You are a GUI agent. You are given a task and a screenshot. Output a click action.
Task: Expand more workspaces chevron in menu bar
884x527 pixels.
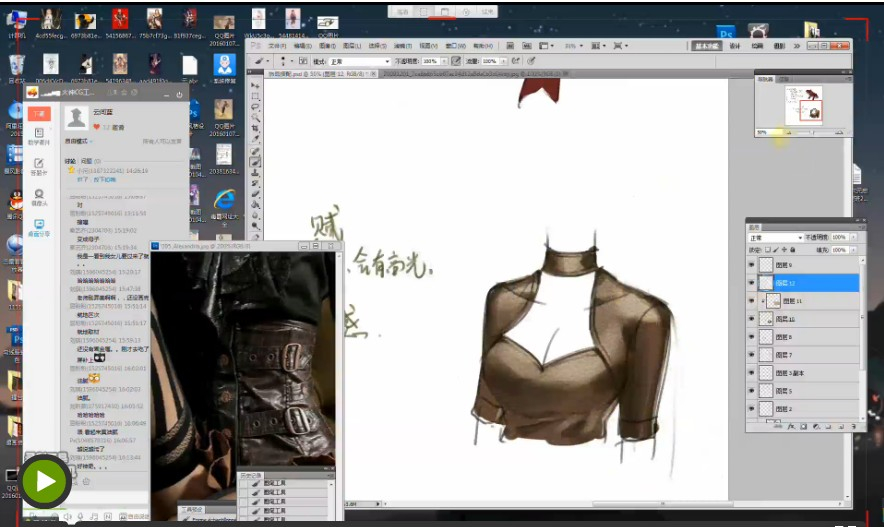point(797,46)
